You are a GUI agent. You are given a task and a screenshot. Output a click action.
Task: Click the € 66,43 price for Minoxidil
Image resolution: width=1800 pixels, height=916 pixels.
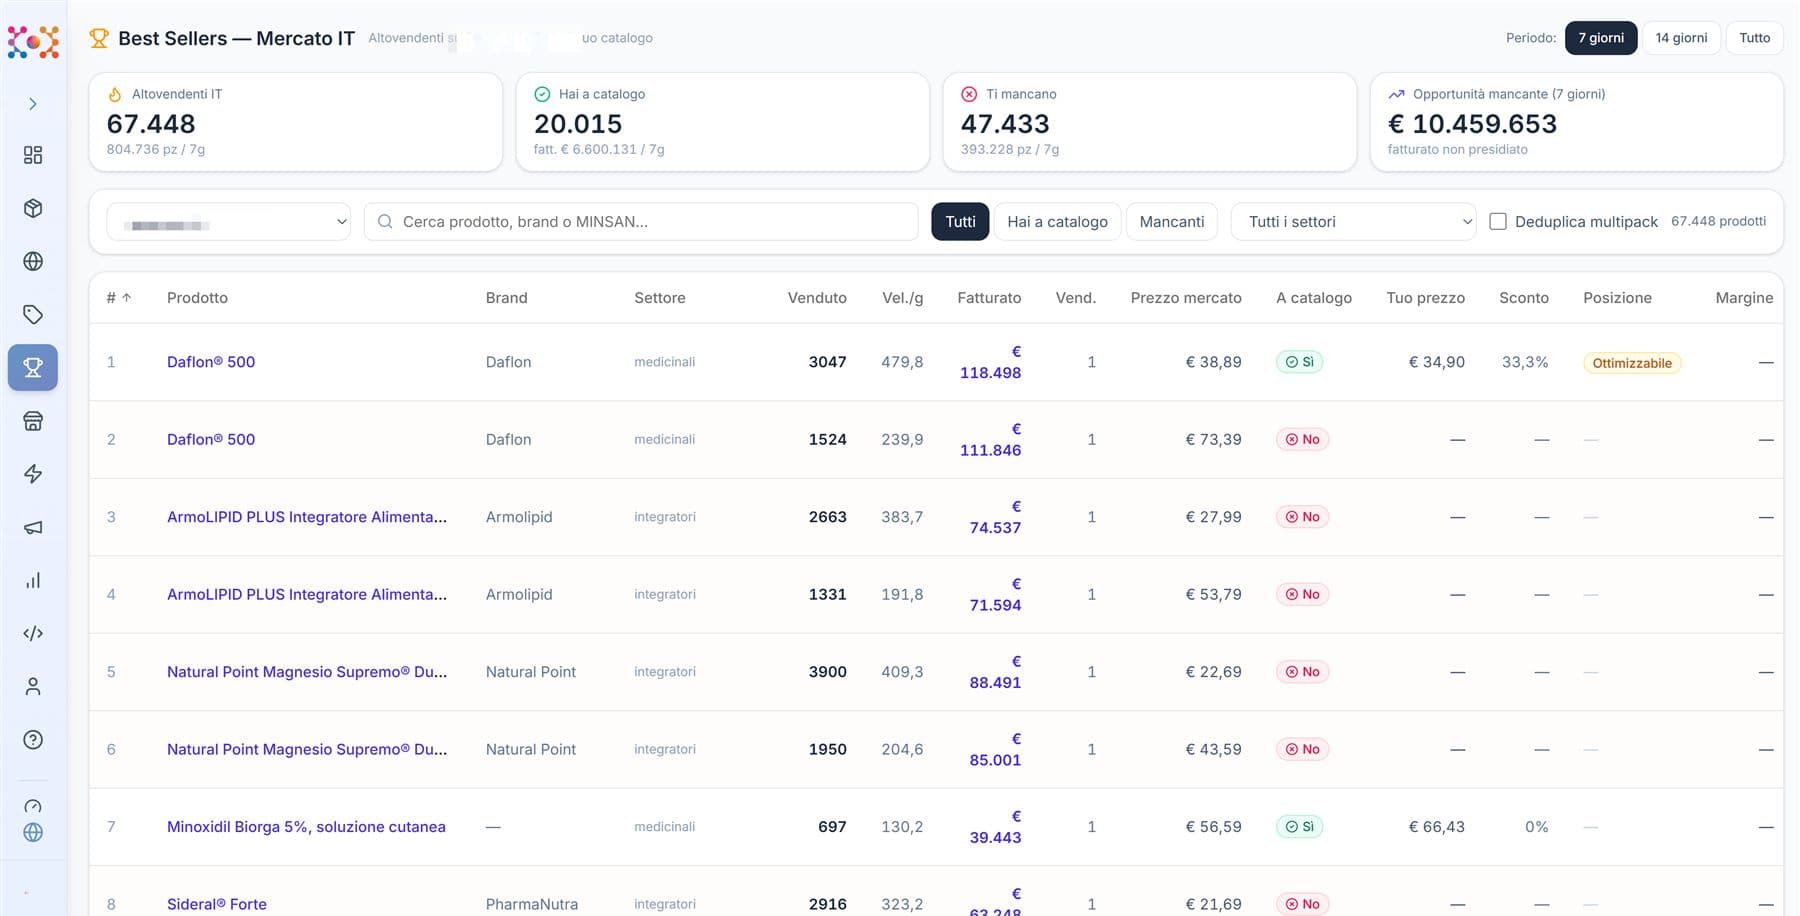[1436, 827]
